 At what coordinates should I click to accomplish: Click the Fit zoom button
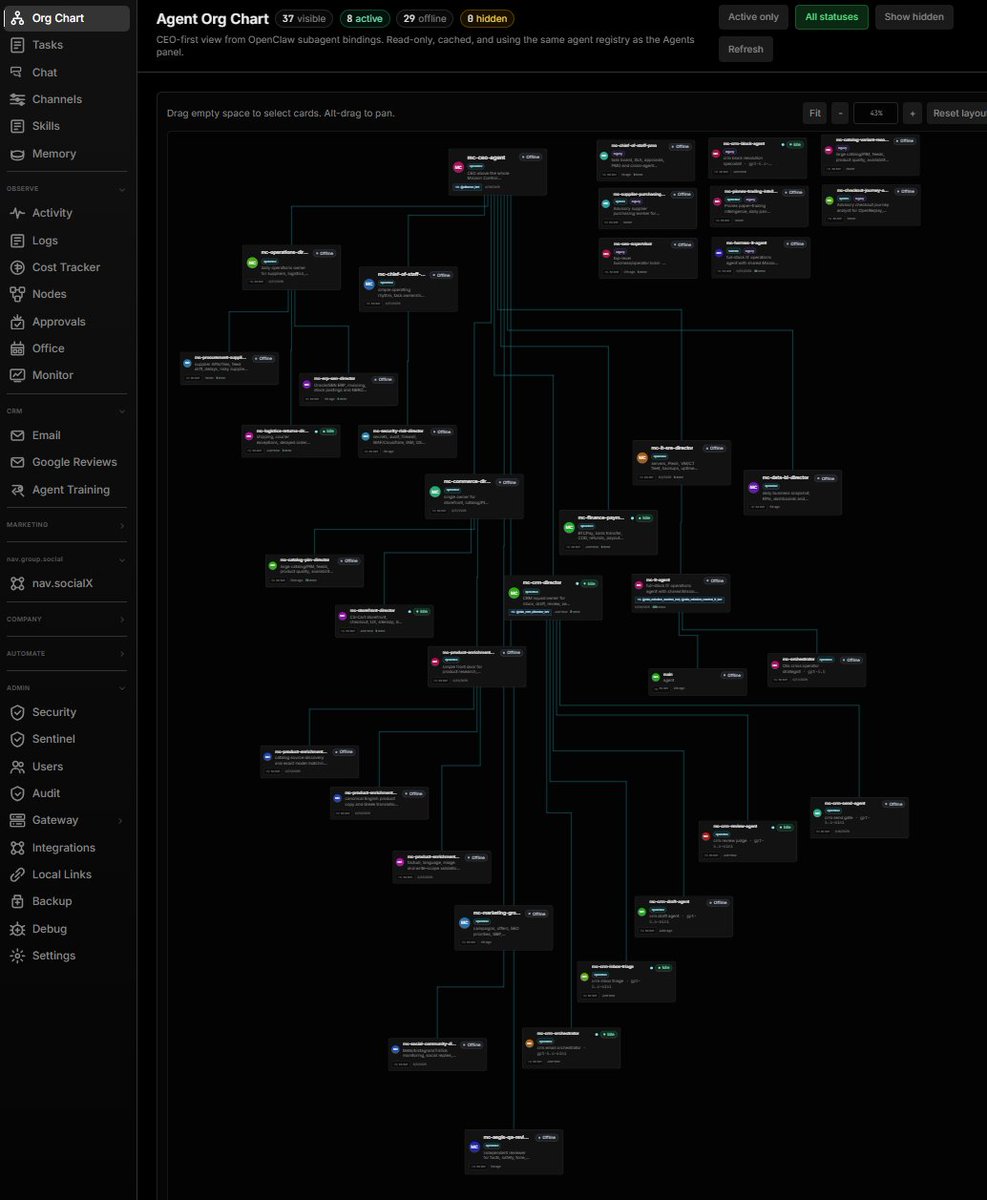[815, 113]
